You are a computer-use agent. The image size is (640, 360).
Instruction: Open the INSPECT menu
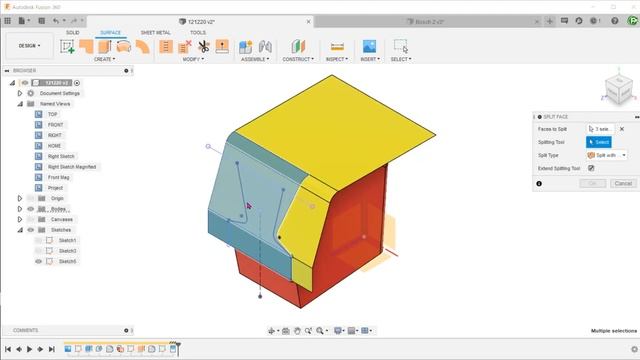pyautogui.click(x=337, y=59)
